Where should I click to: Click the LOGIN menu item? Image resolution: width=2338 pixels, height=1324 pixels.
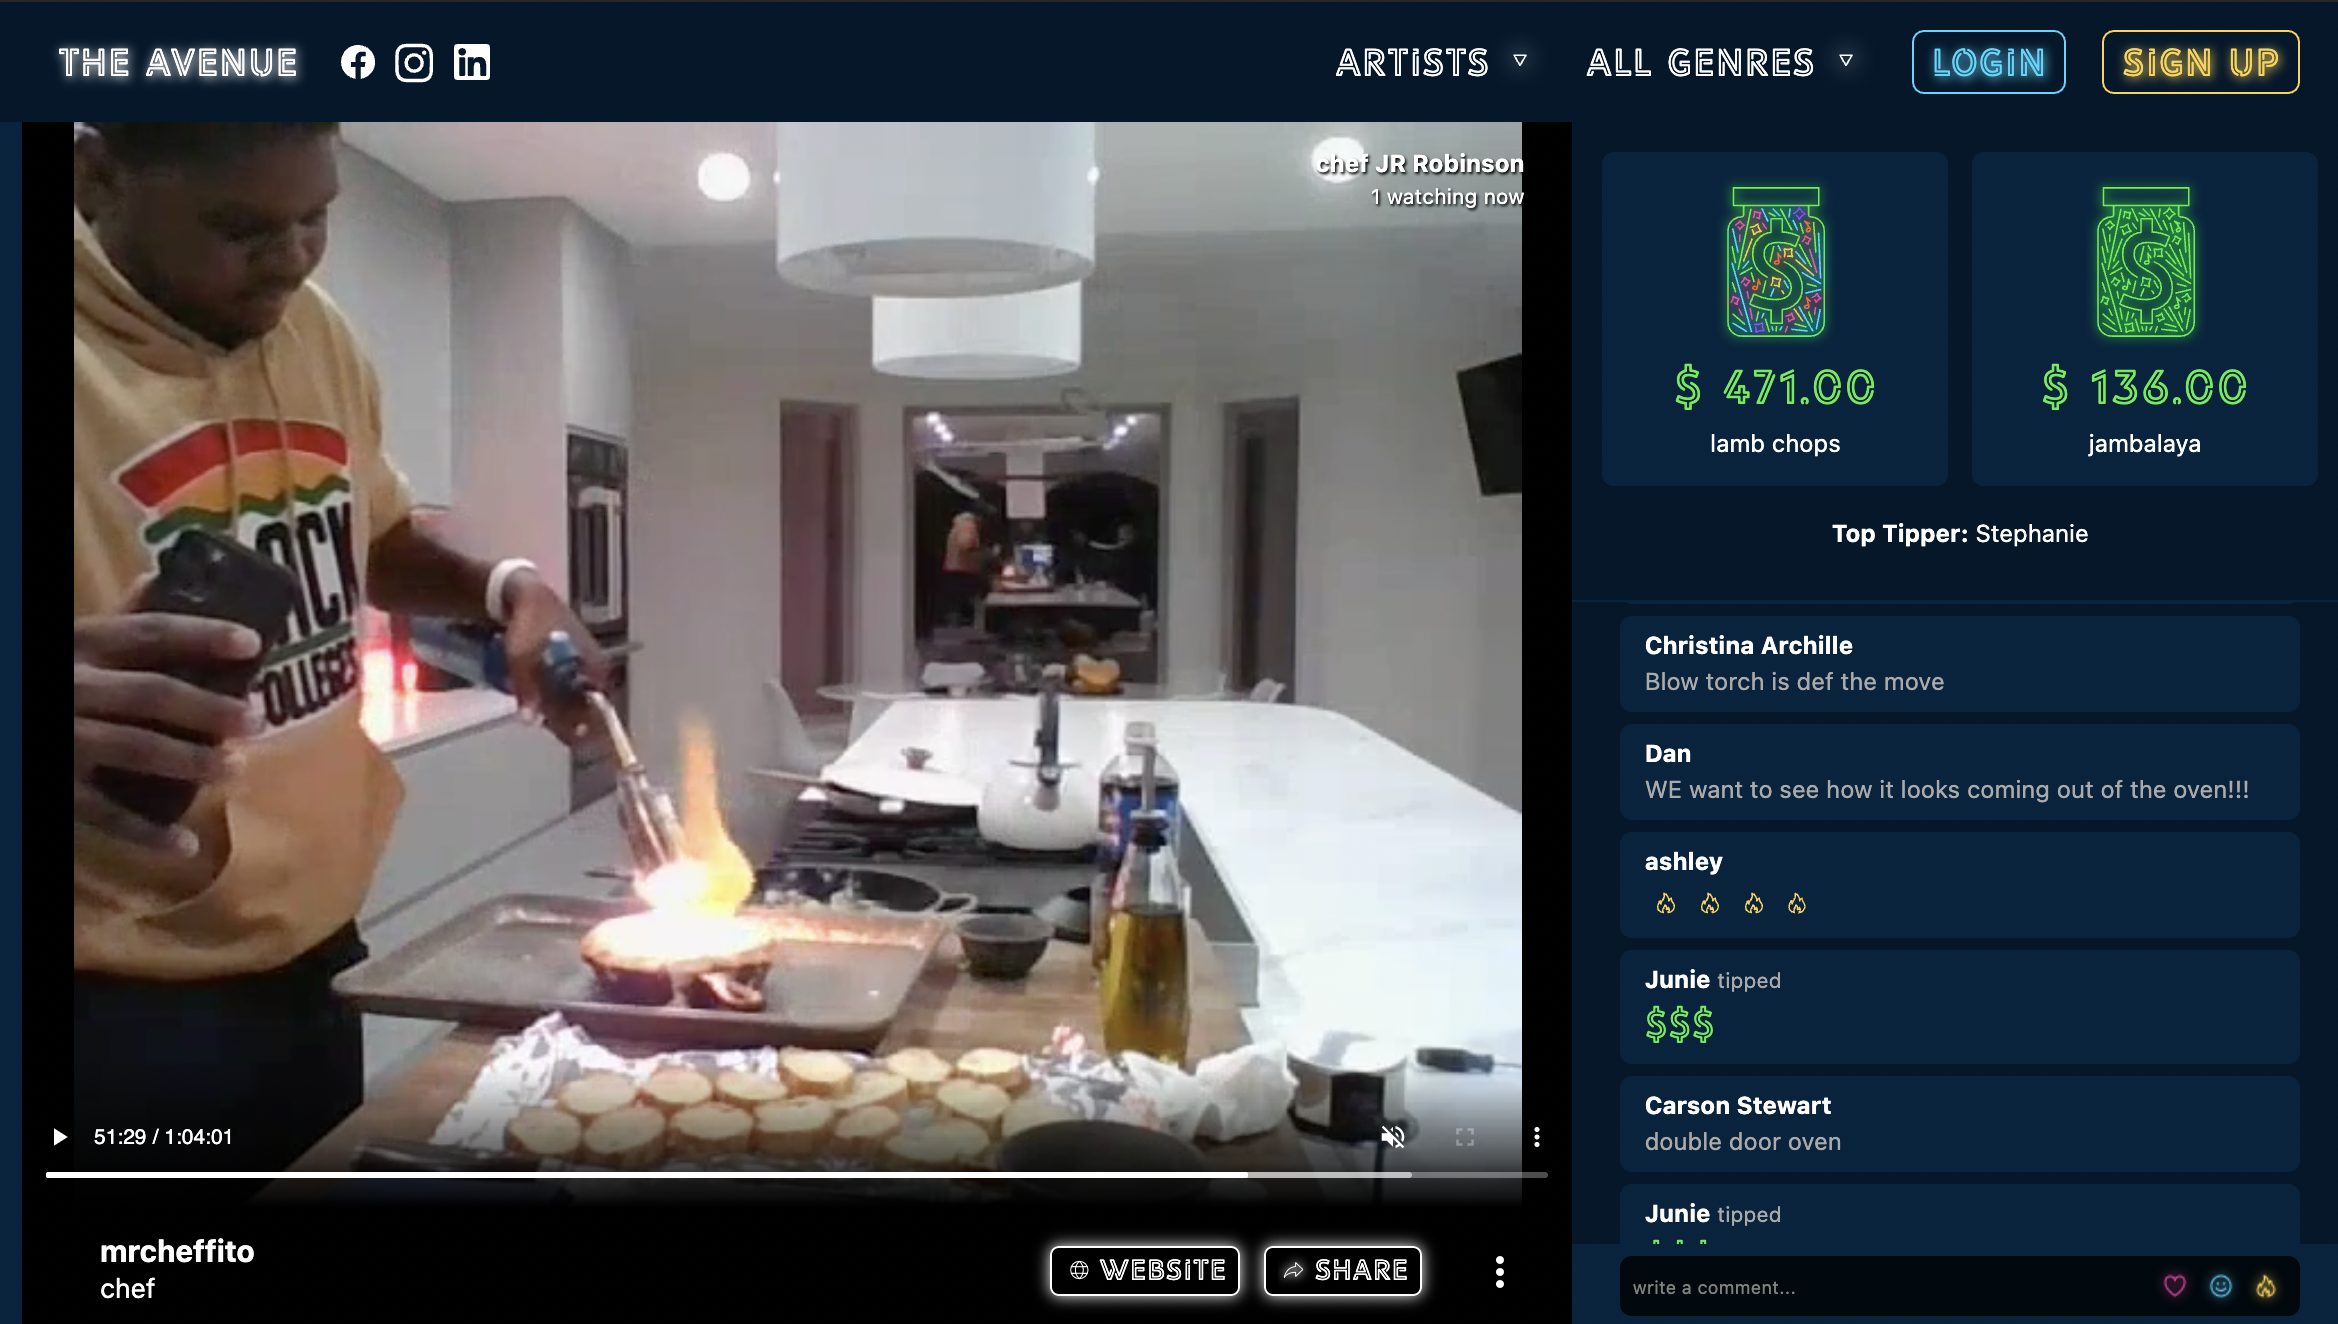(1993, 61)
